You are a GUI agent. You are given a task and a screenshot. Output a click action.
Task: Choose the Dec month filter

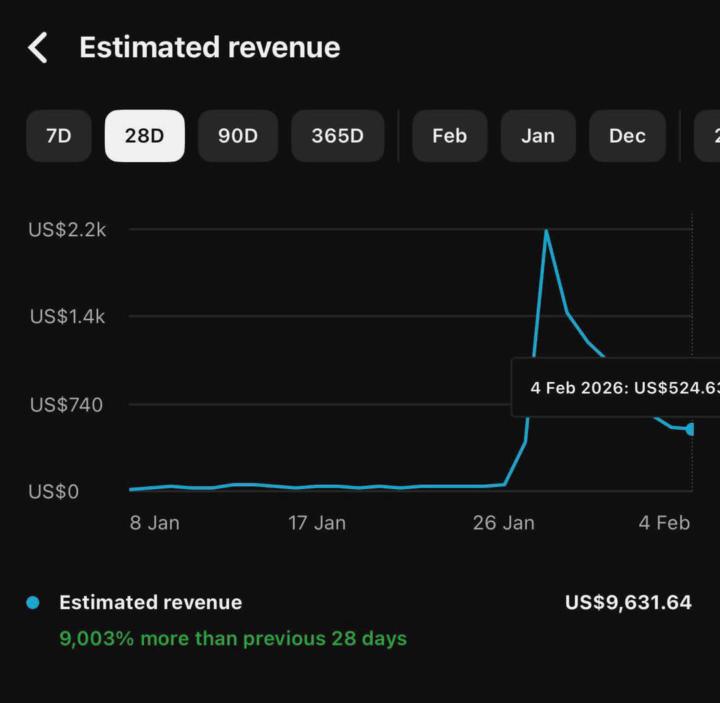(627, 136)
